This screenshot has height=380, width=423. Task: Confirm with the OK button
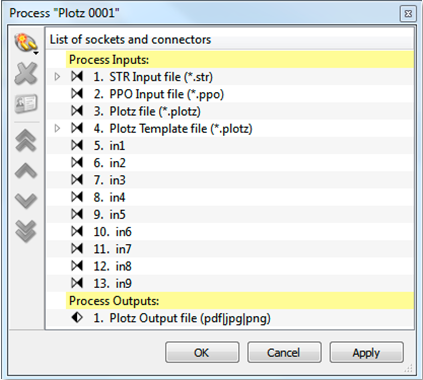tap(202, 352)
